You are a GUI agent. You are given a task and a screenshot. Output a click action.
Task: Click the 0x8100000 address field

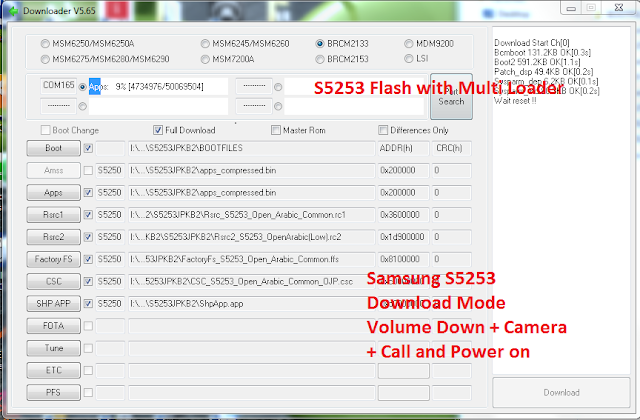tap(404, 259)
